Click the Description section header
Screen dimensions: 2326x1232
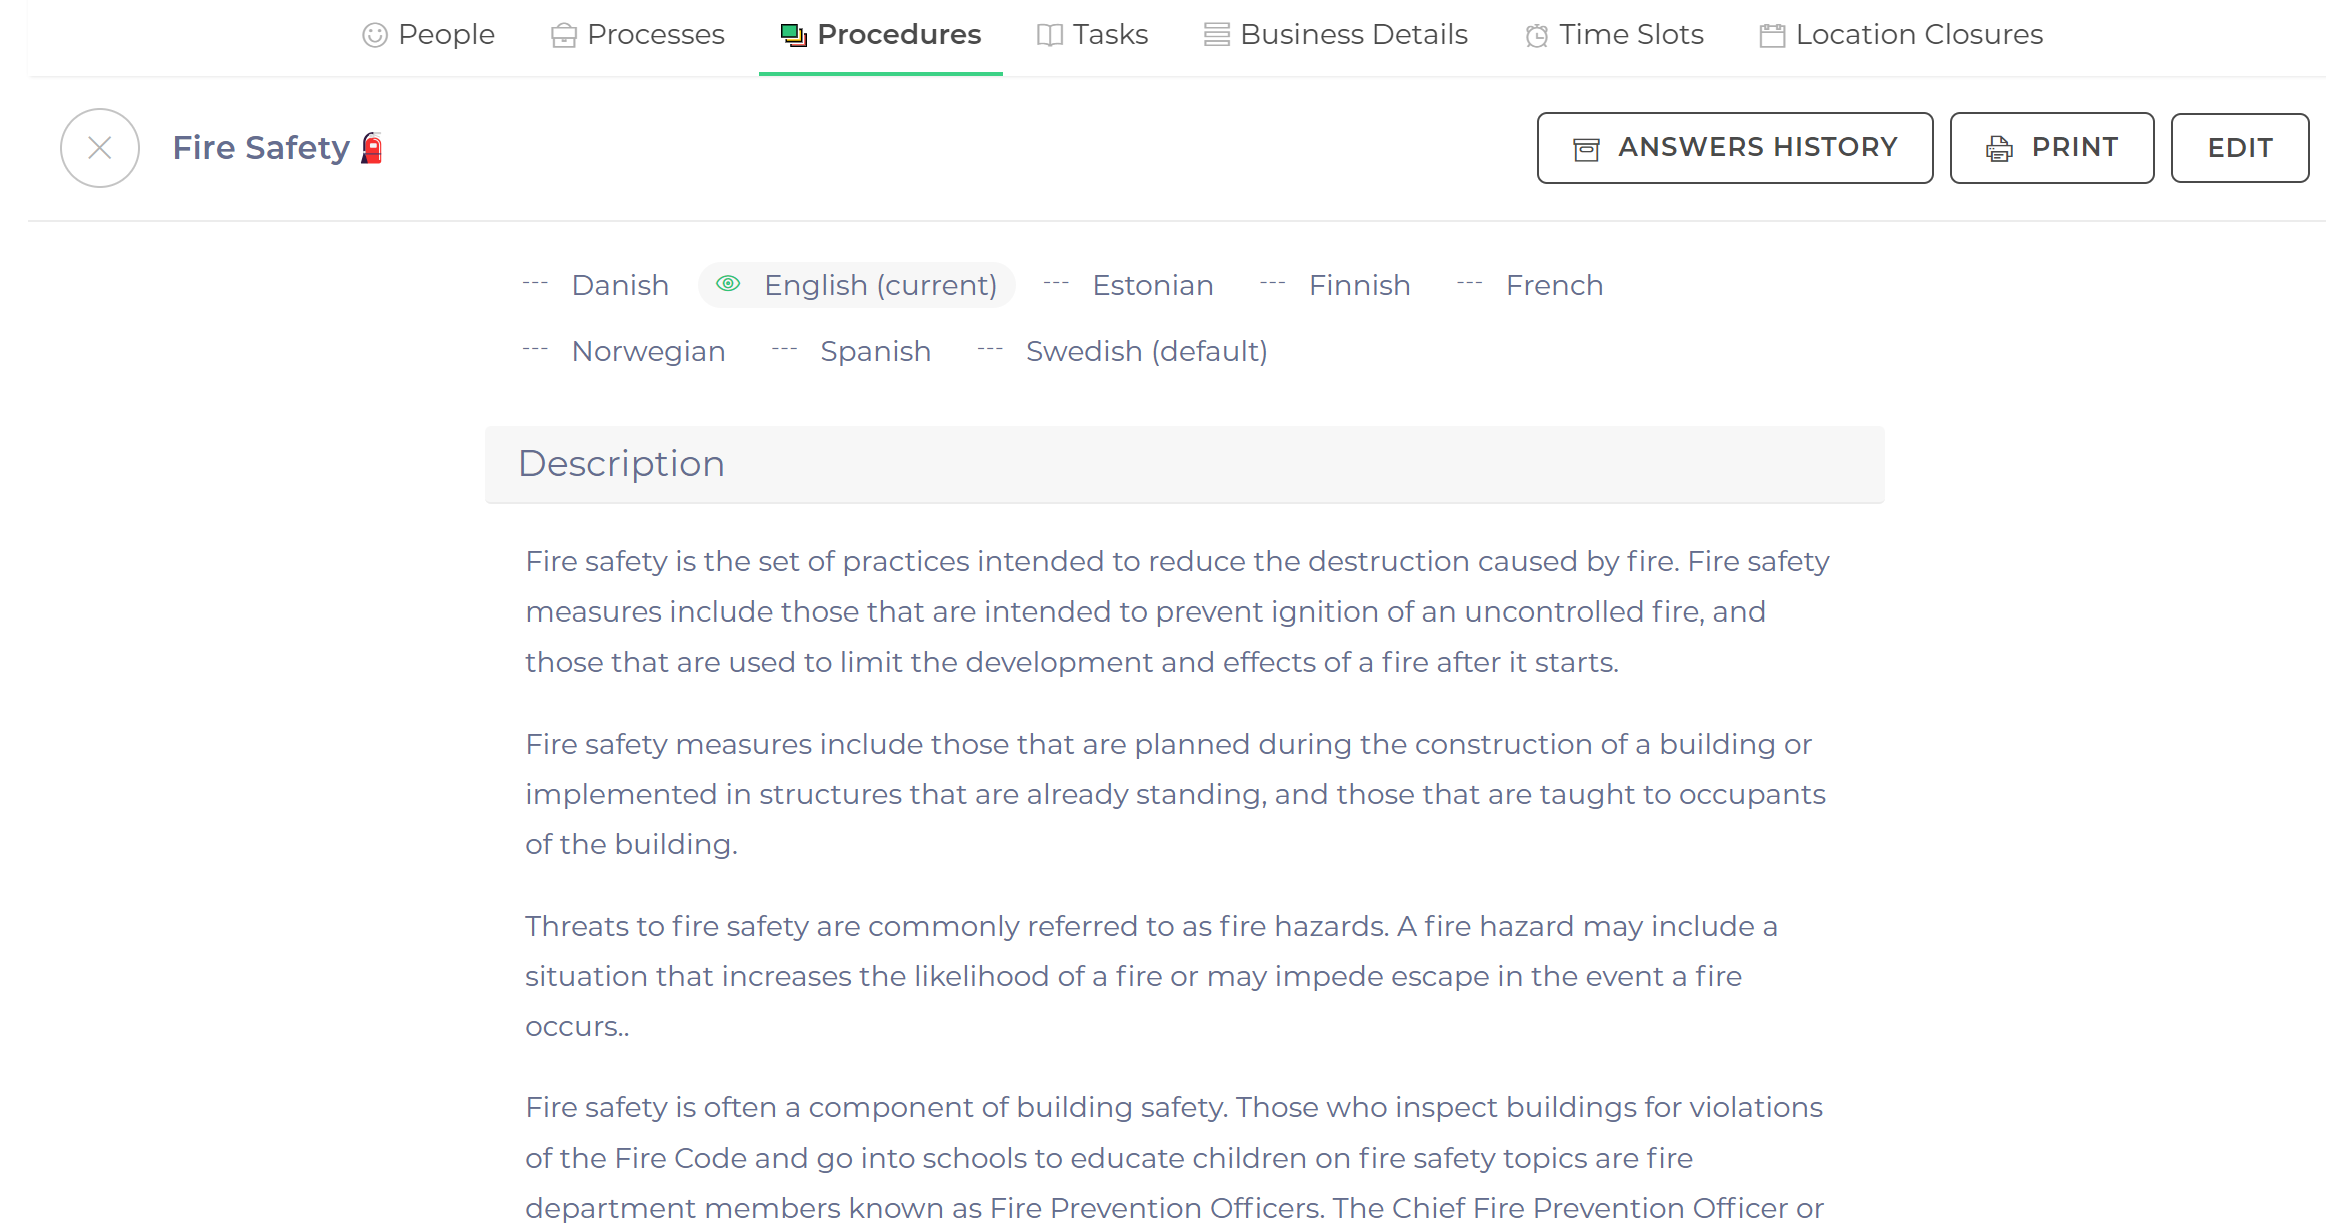tap(1185, 464)
